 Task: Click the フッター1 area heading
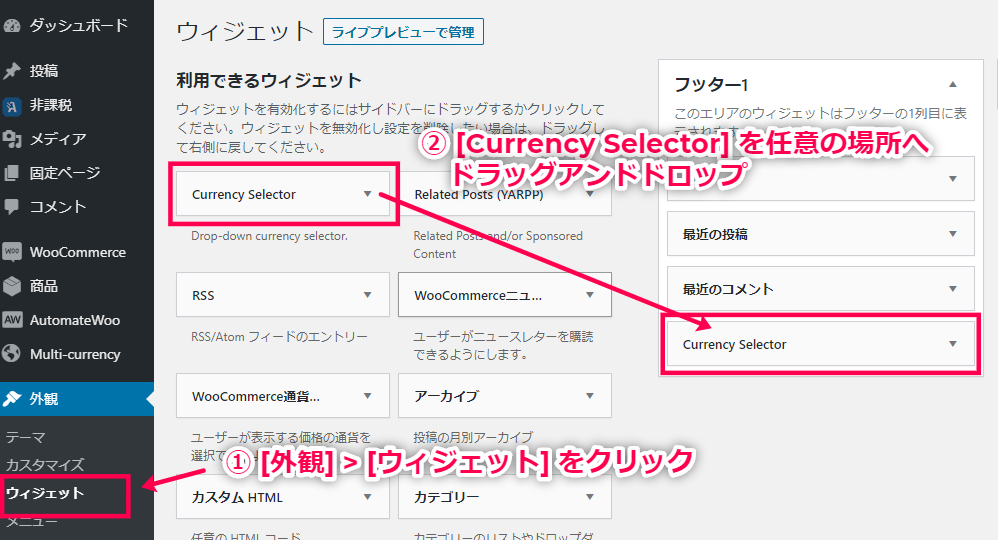[711, 84]
